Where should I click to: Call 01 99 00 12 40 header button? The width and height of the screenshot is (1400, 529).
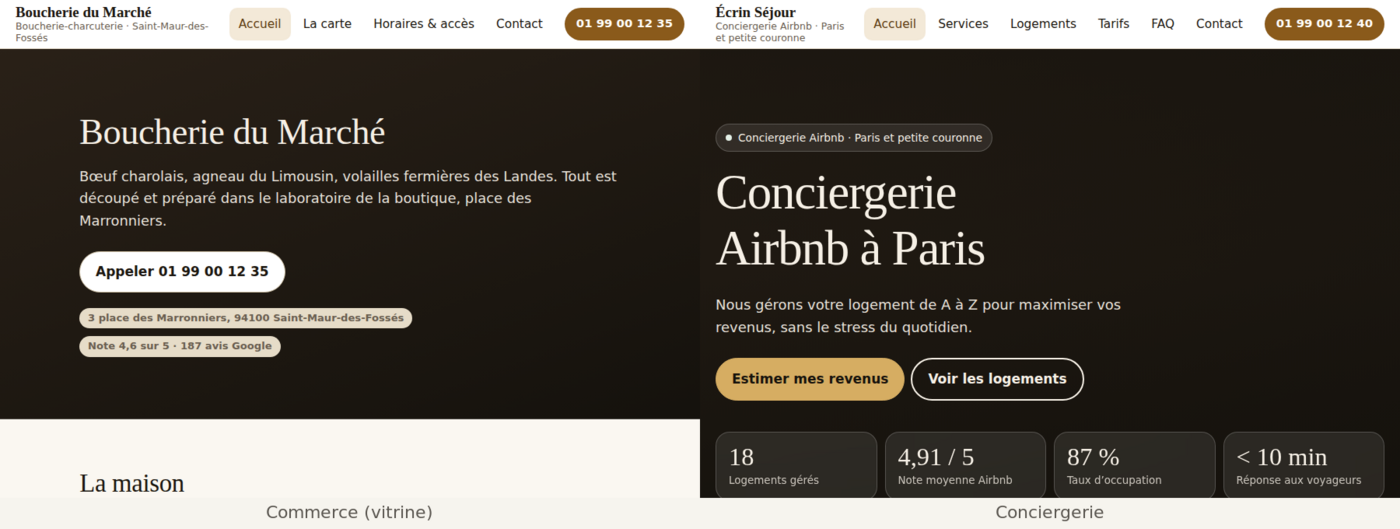coord(1324,24)
